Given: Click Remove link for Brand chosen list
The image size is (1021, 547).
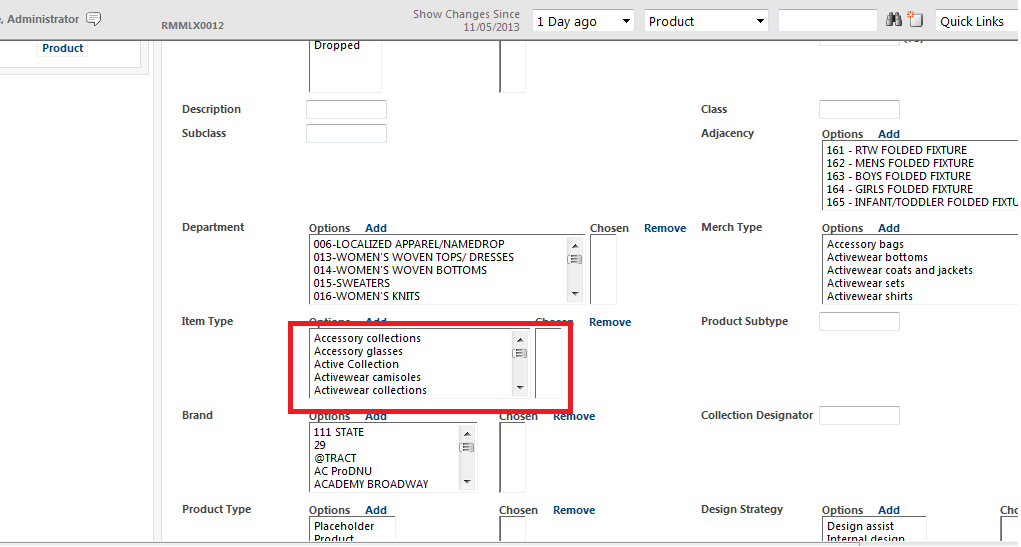Looking at the screenshot, I should (x=574, y=416).
